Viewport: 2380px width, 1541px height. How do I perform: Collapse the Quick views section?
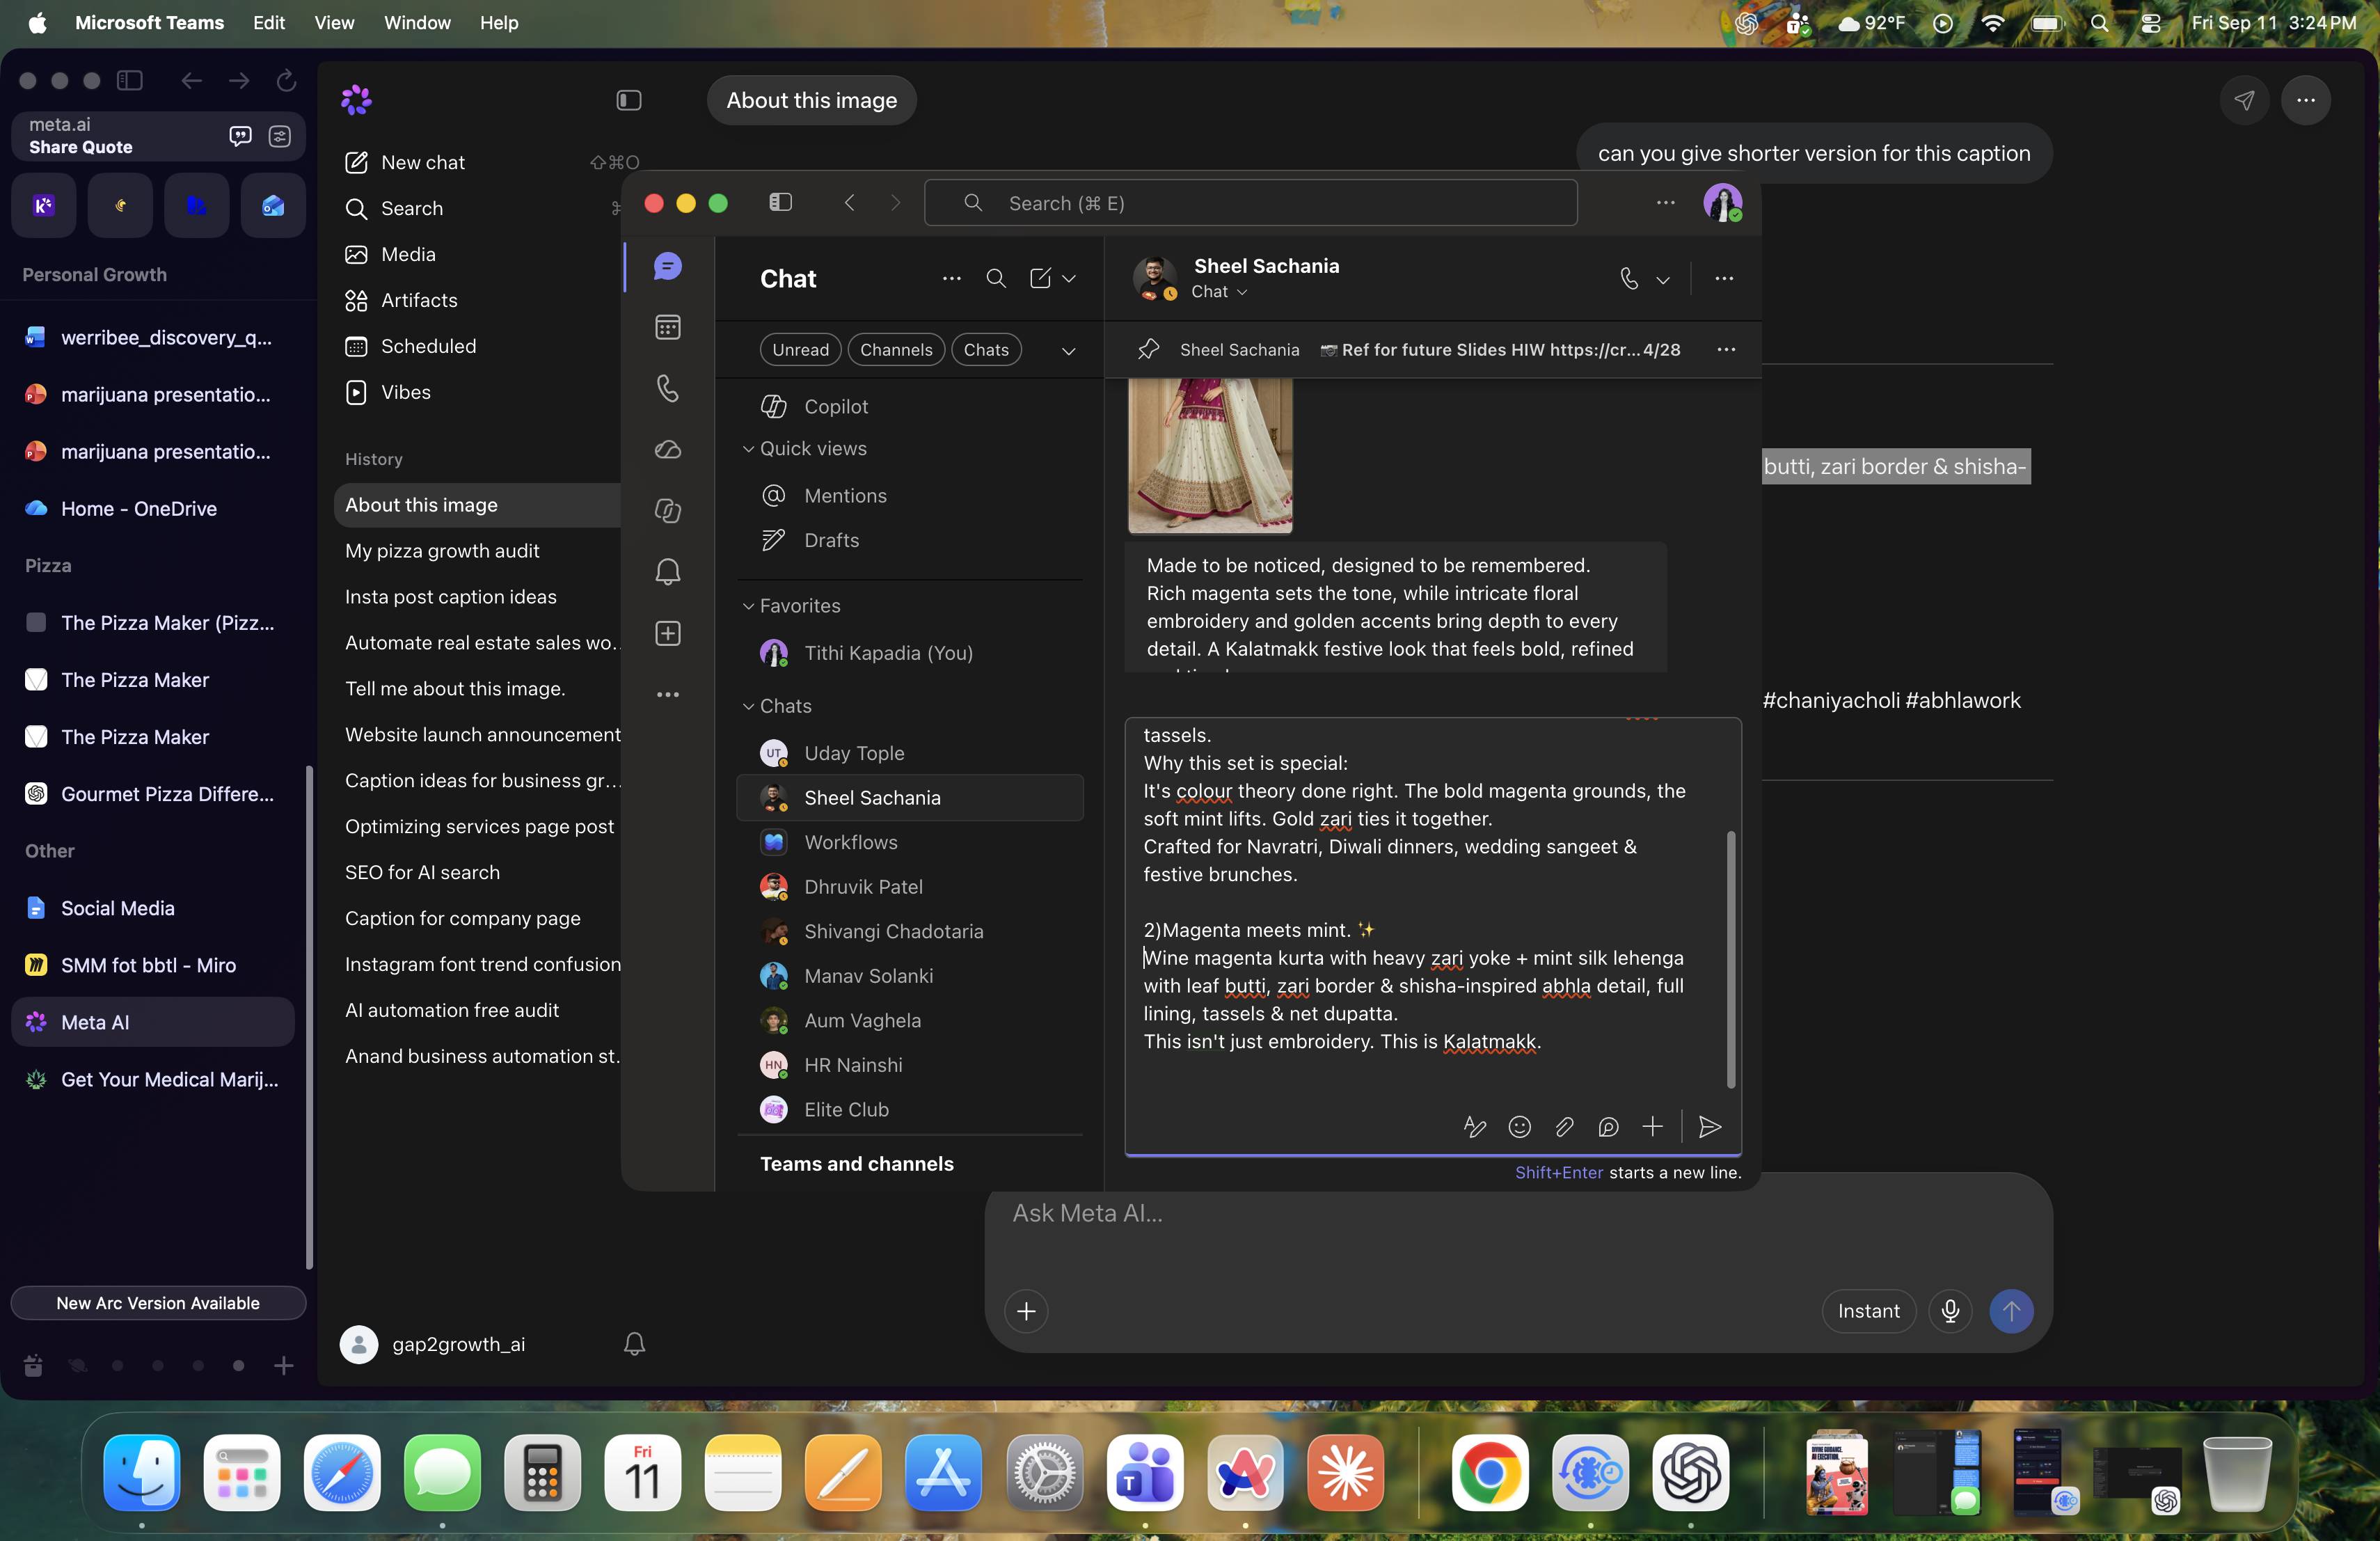coord(748,449)
